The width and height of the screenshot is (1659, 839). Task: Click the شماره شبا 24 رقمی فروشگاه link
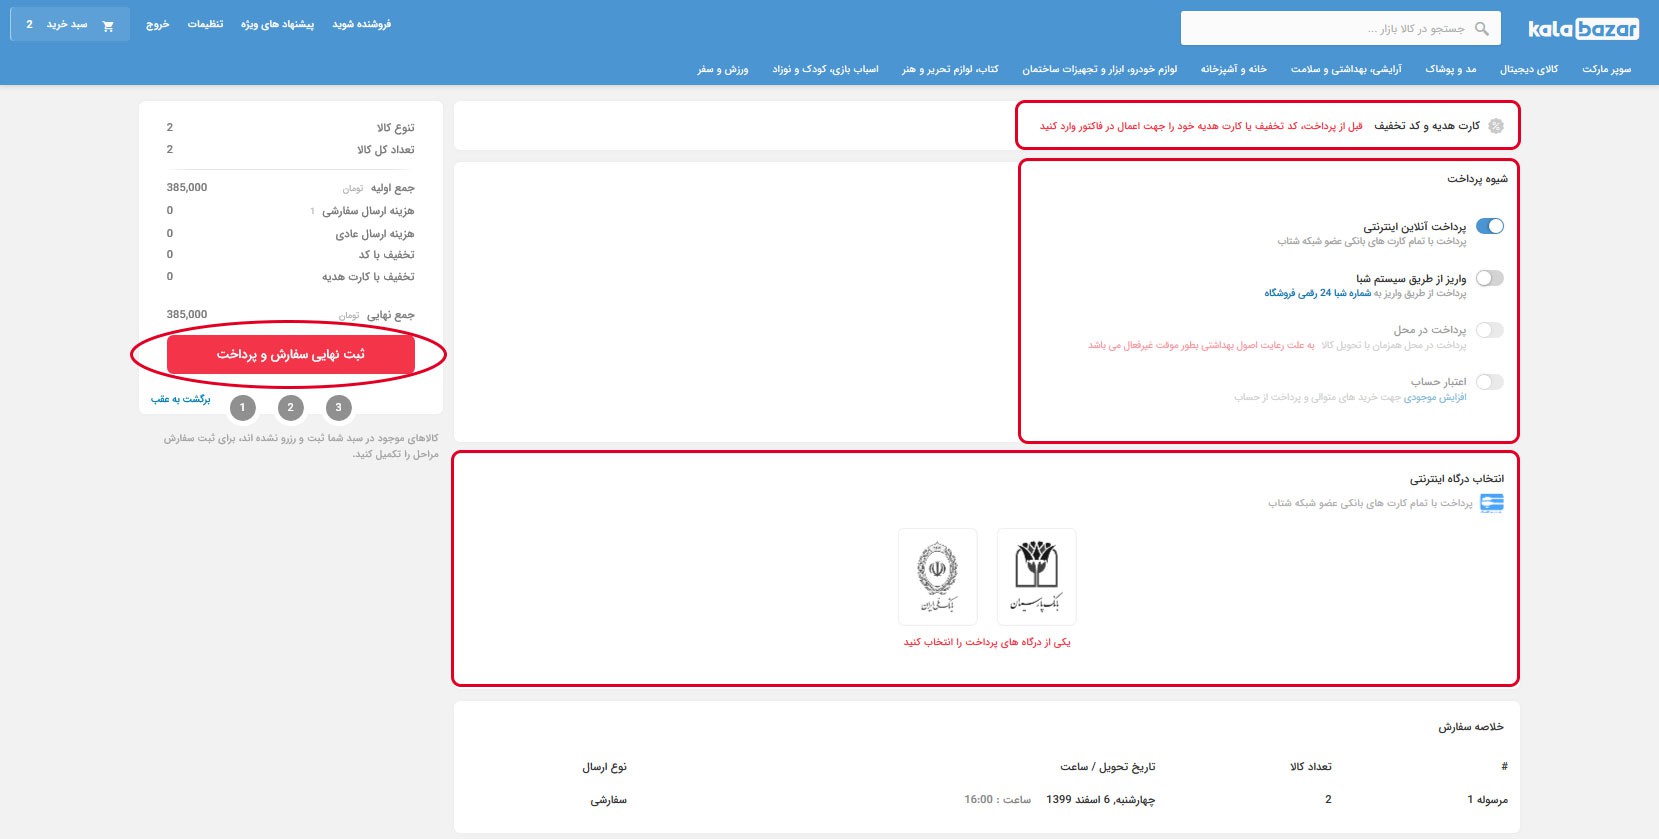[1318, 293]
